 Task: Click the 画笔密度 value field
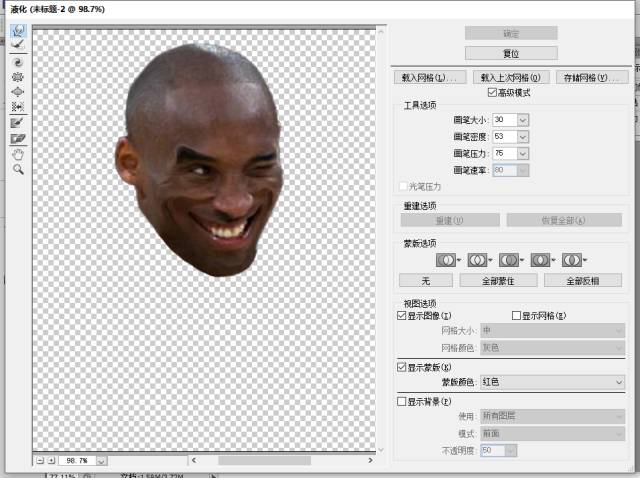[505, 137]
